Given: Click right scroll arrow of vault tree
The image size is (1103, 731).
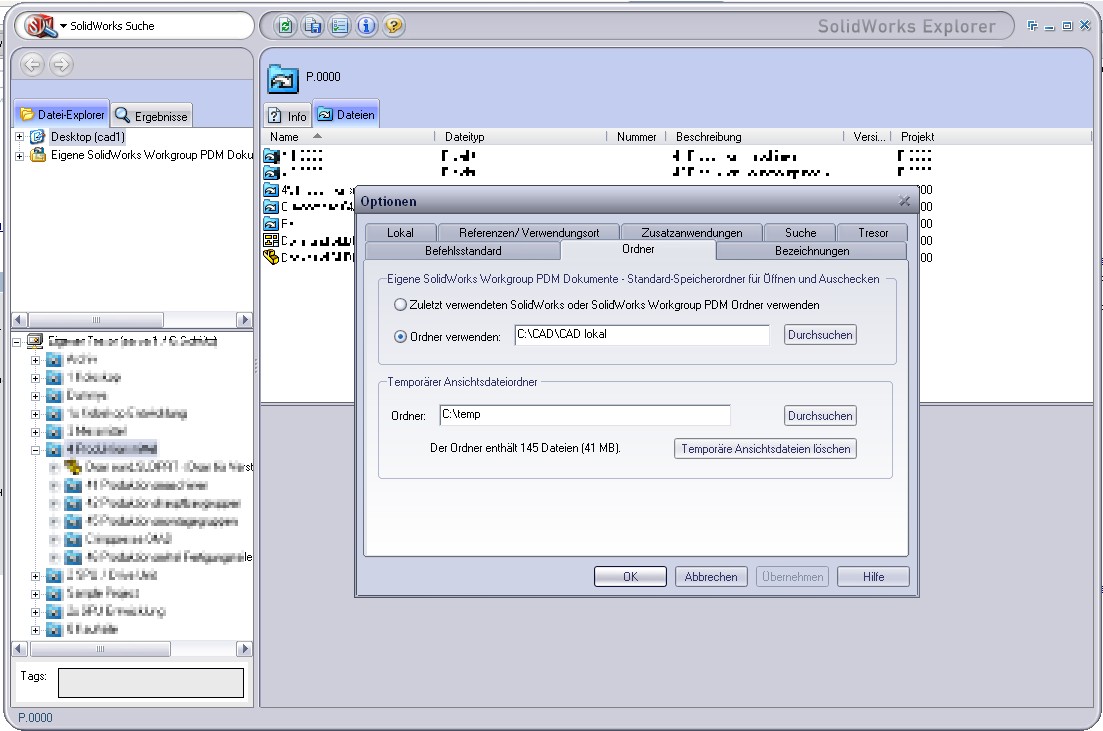Looking at the screenshot, I should 244,649.
